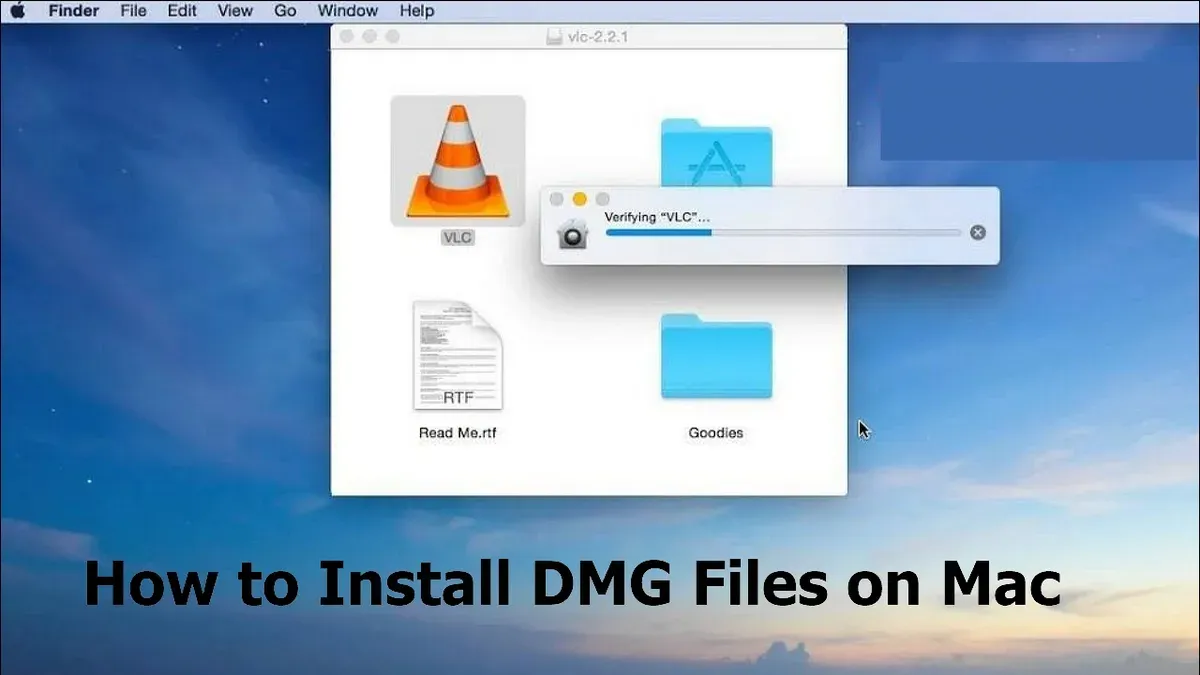Click the Verifying "VLC"… status text
Image resolution: width=1200 pixels, height=675 pixels.
[657, 217]
